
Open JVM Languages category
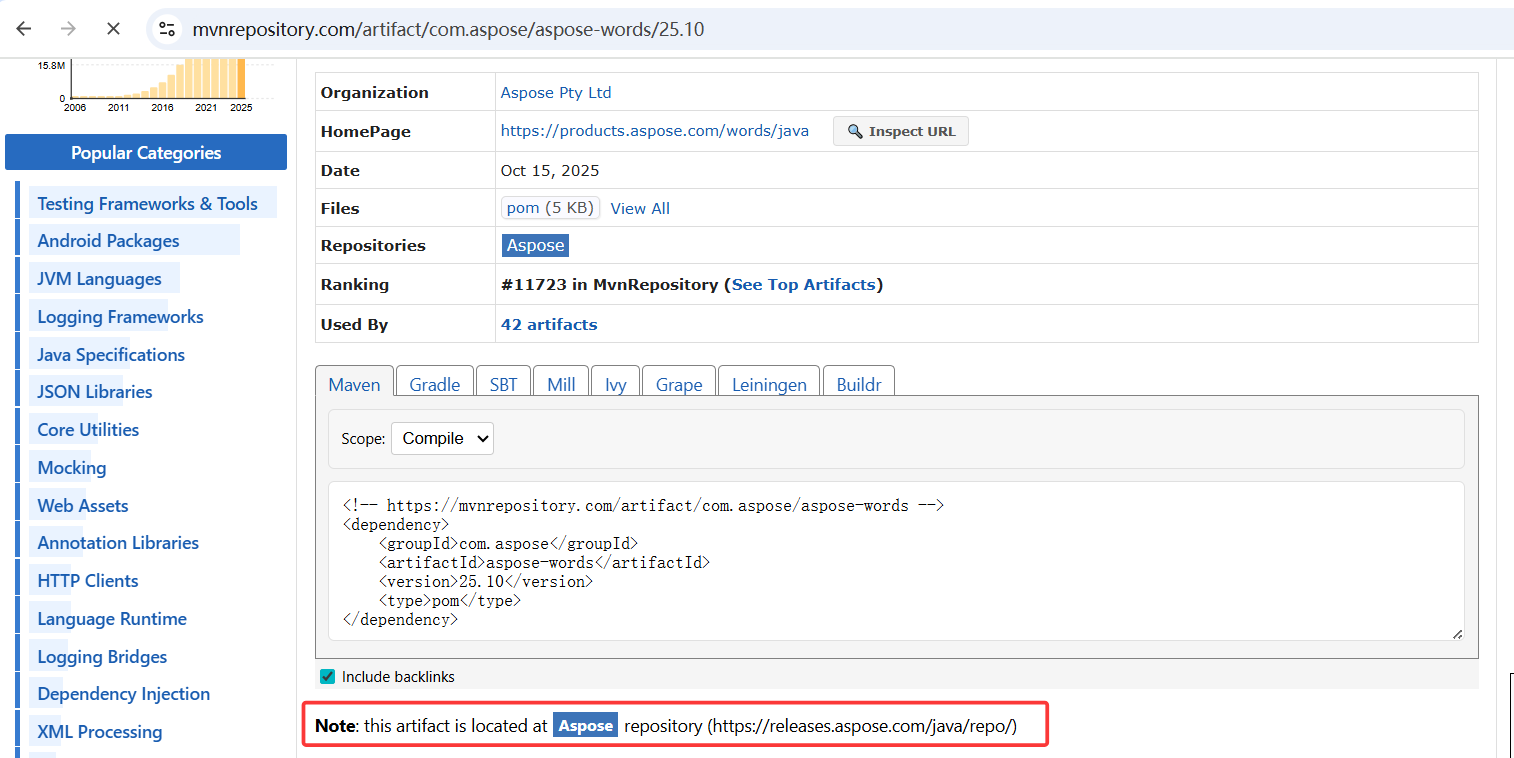pyautogui.click(x=99, y=278)
